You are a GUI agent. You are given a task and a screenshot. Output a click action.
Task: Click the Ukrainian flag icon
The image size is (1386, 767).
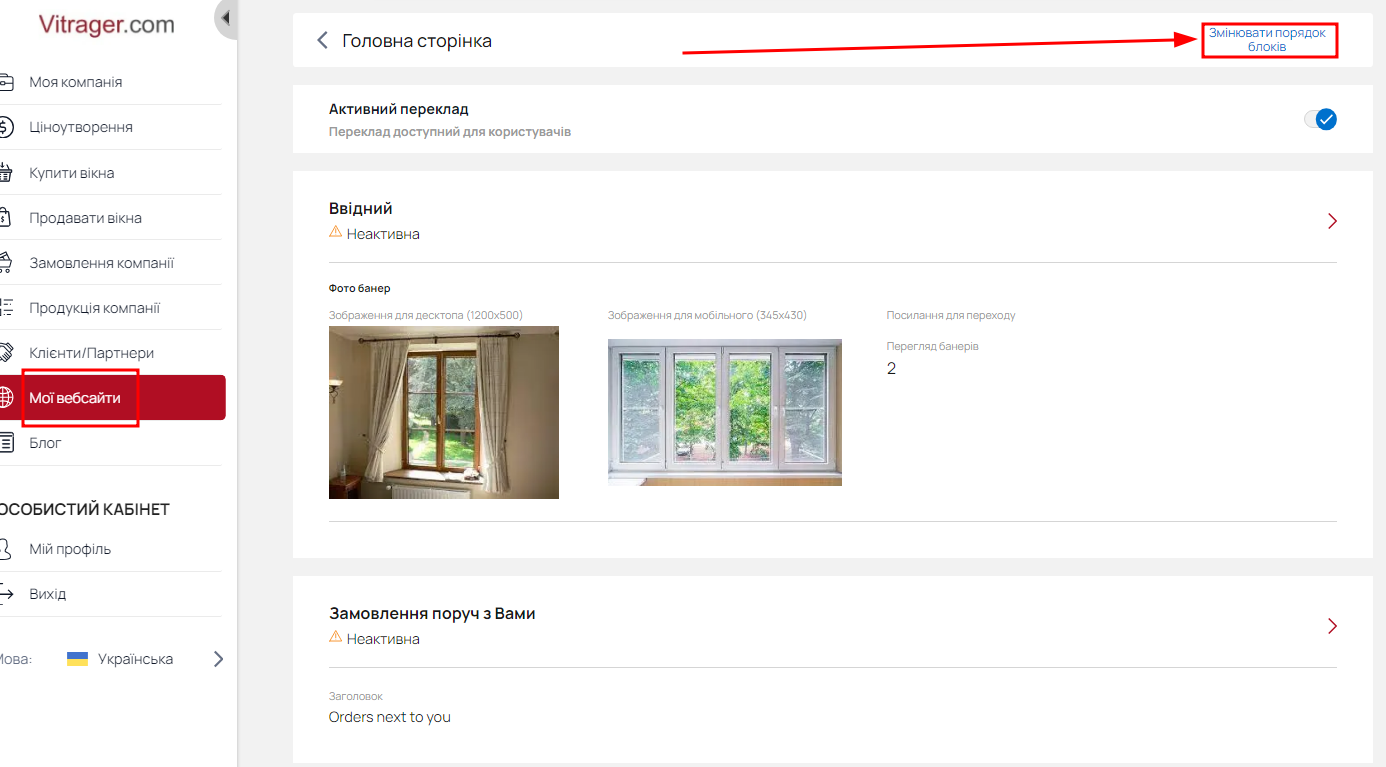click(77, 659)
